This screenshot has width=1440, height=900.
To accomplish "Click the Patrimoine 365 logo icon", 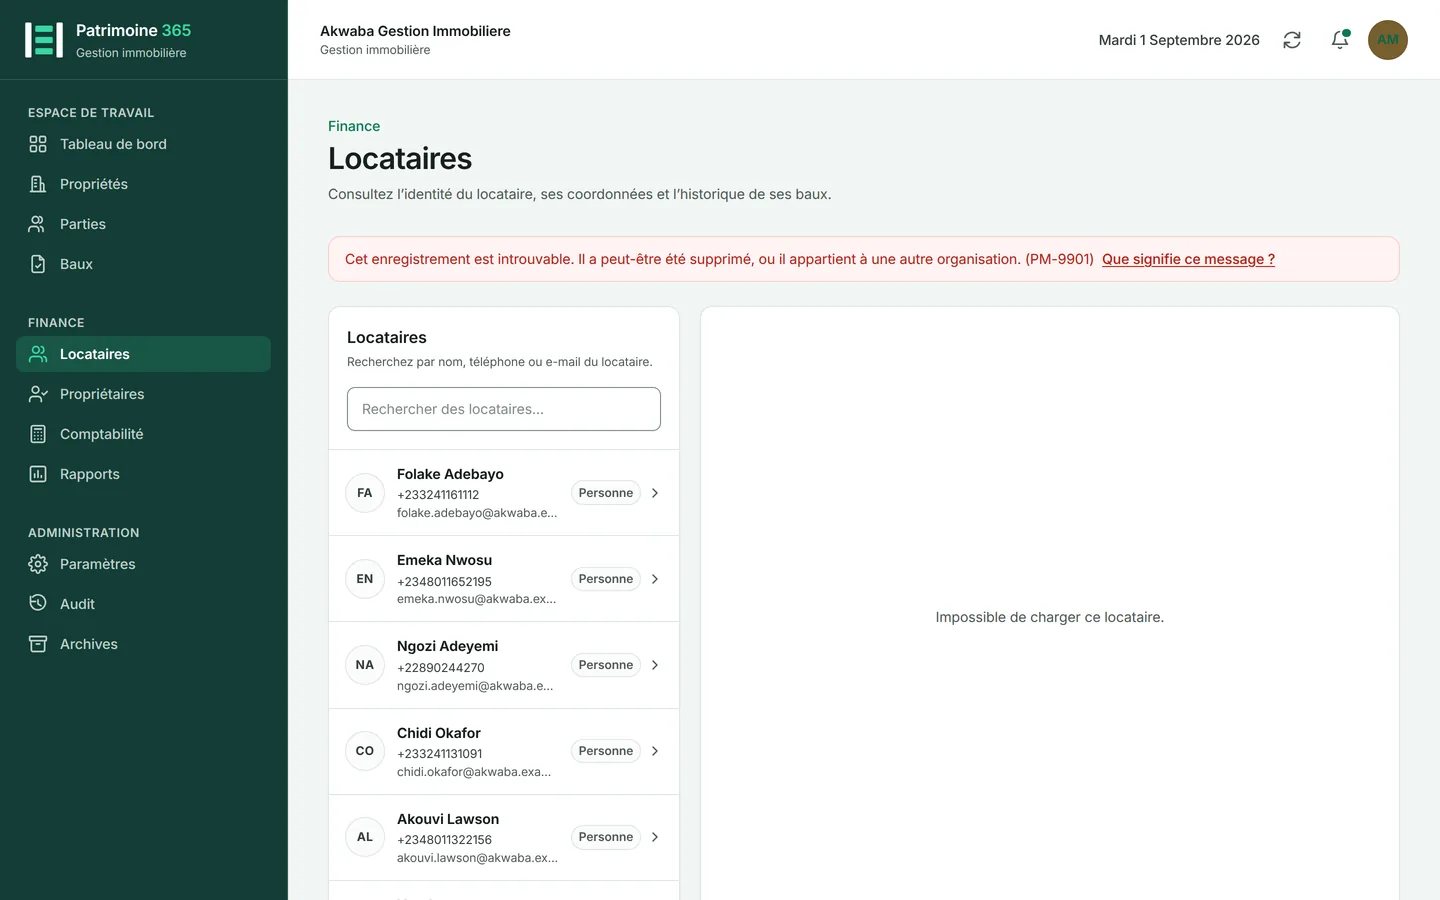I will click(x=44, y=40).
